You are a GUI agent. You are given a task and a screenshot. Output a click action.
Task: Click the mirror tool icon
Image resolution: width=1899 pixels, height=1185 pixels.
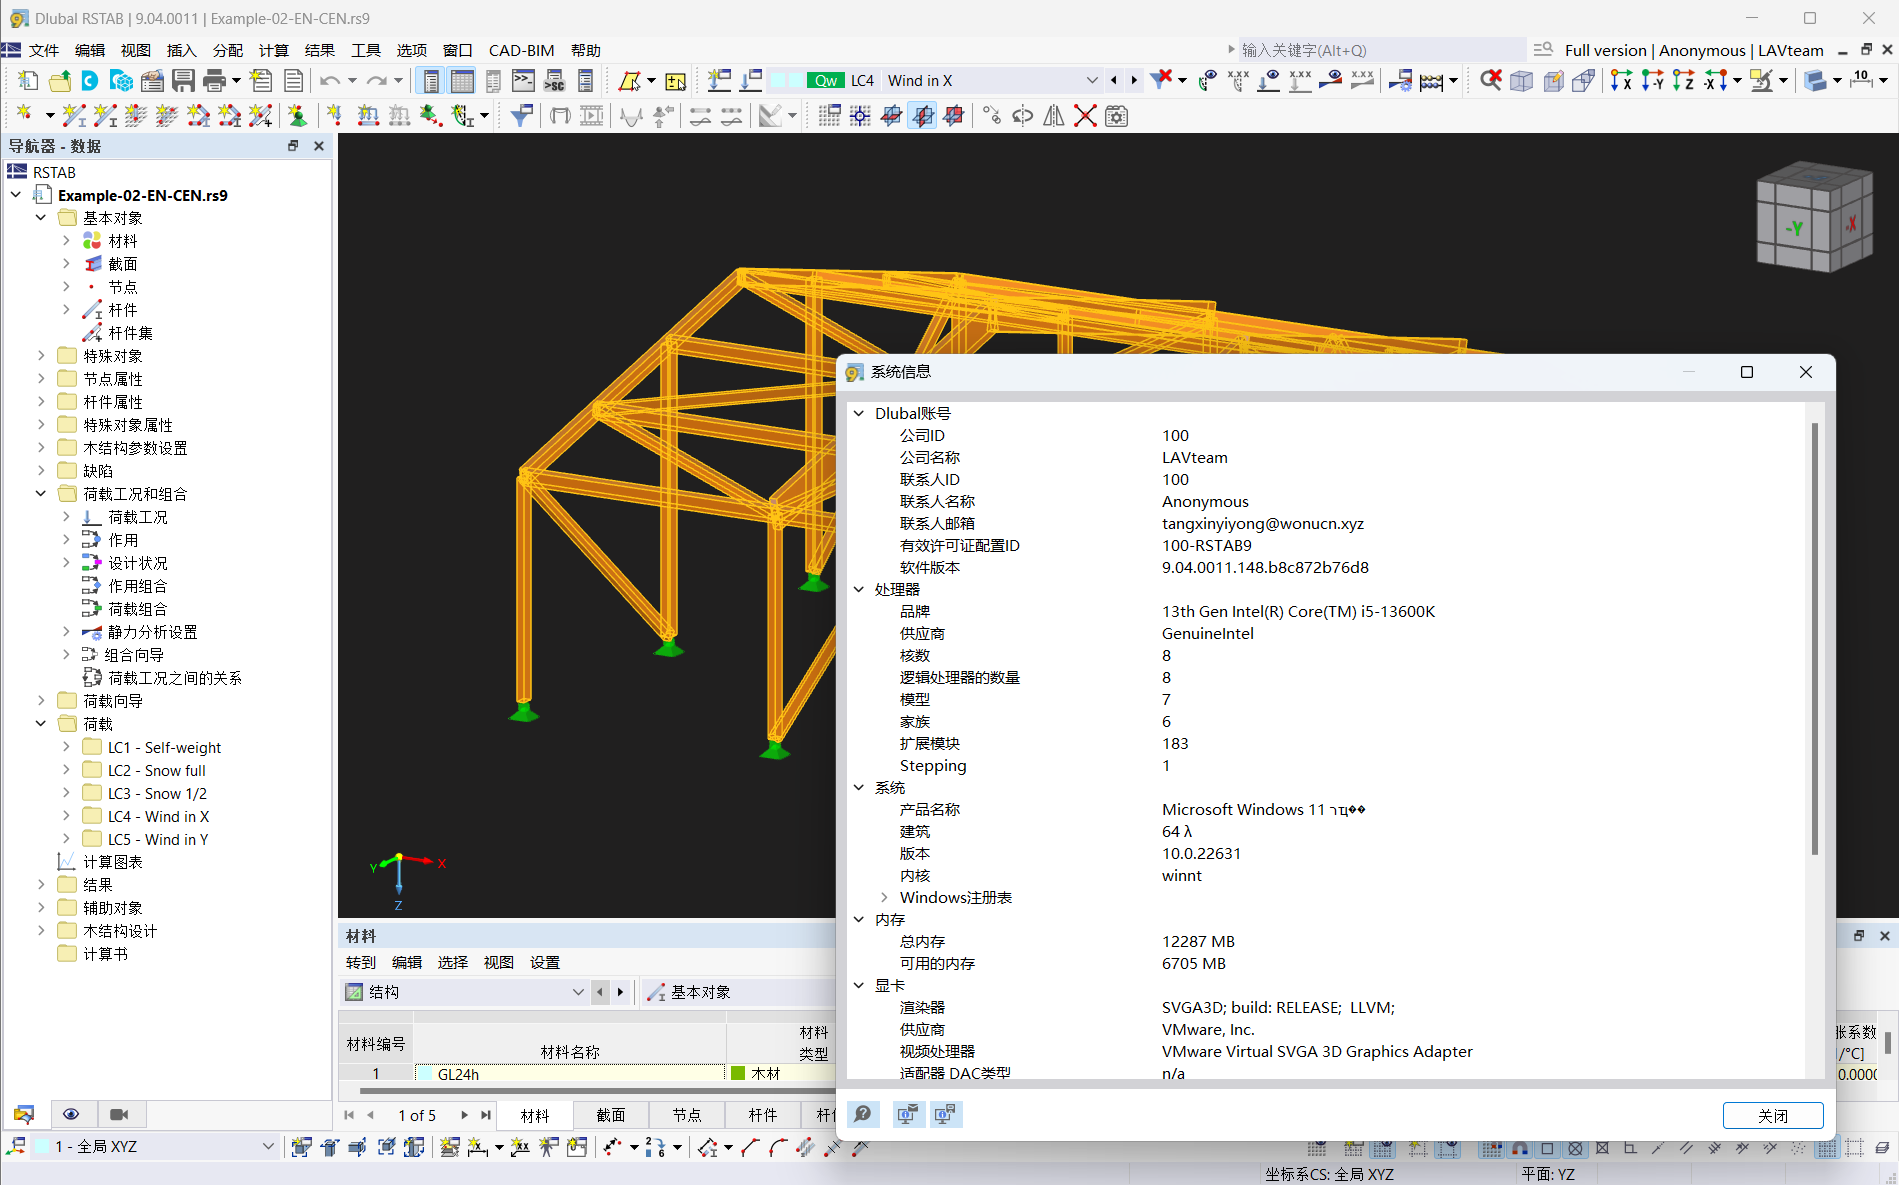(1054, 116)
